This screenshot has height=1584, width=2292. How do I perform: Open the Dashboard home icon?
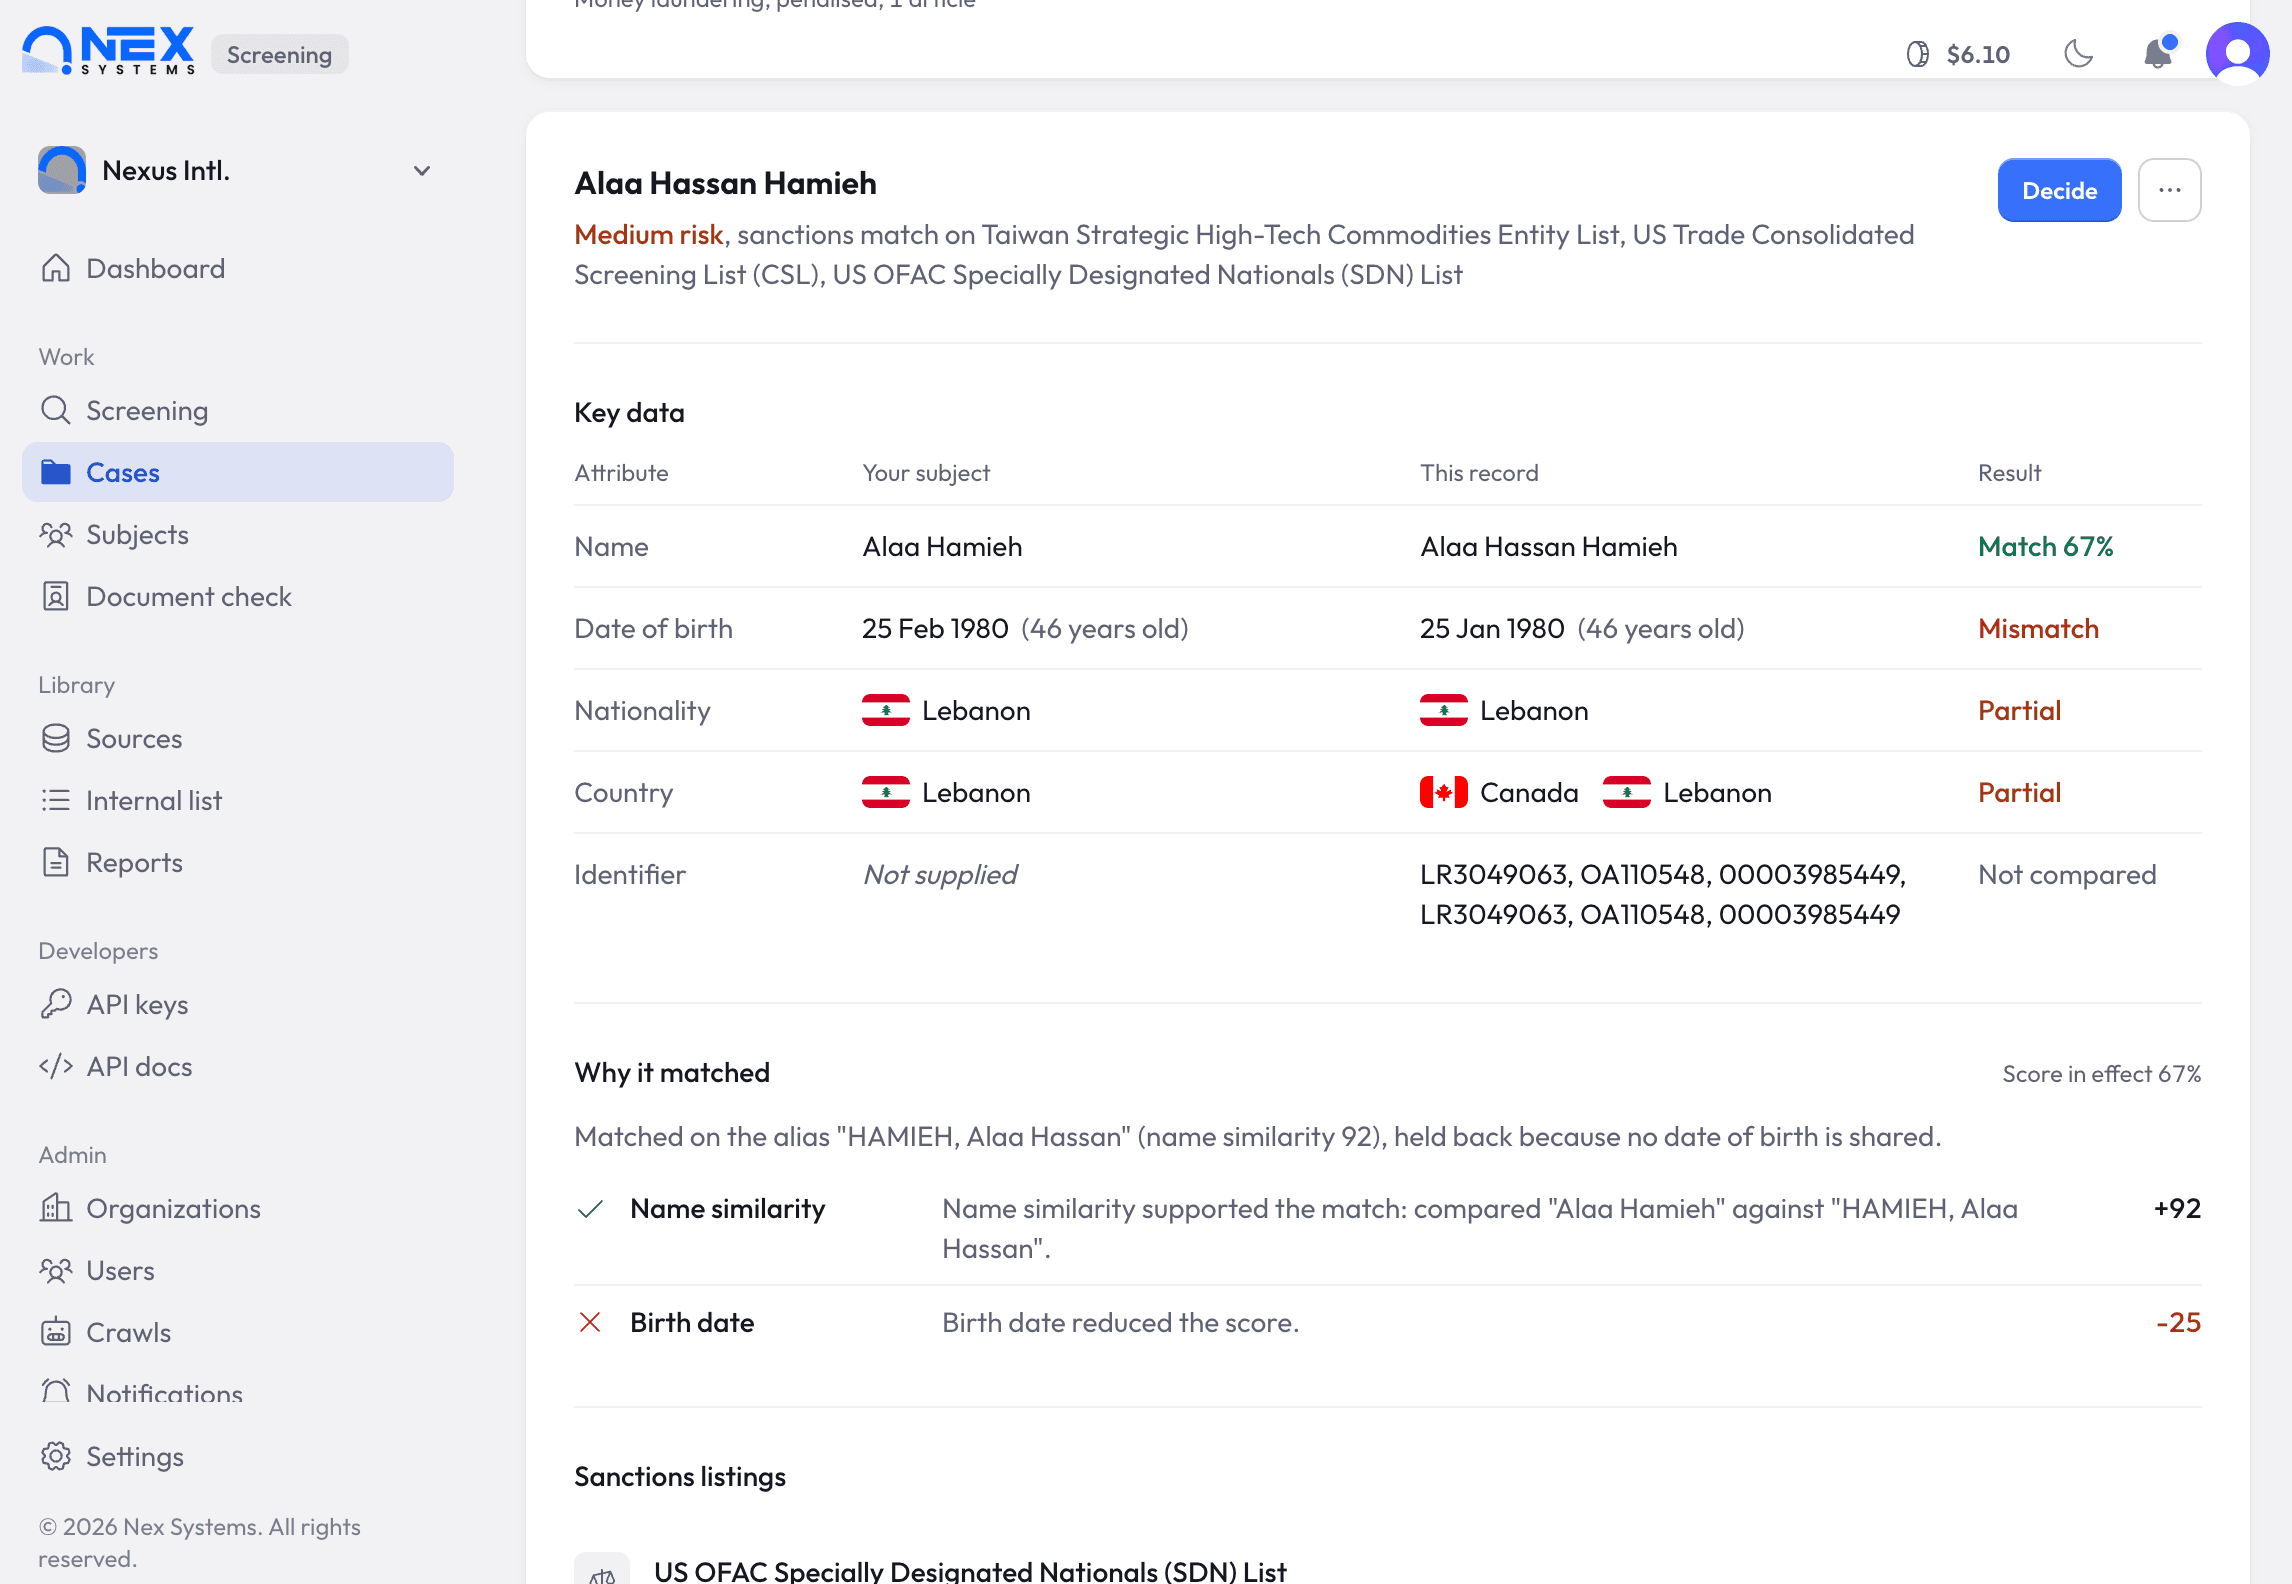(x=56, y=268)
